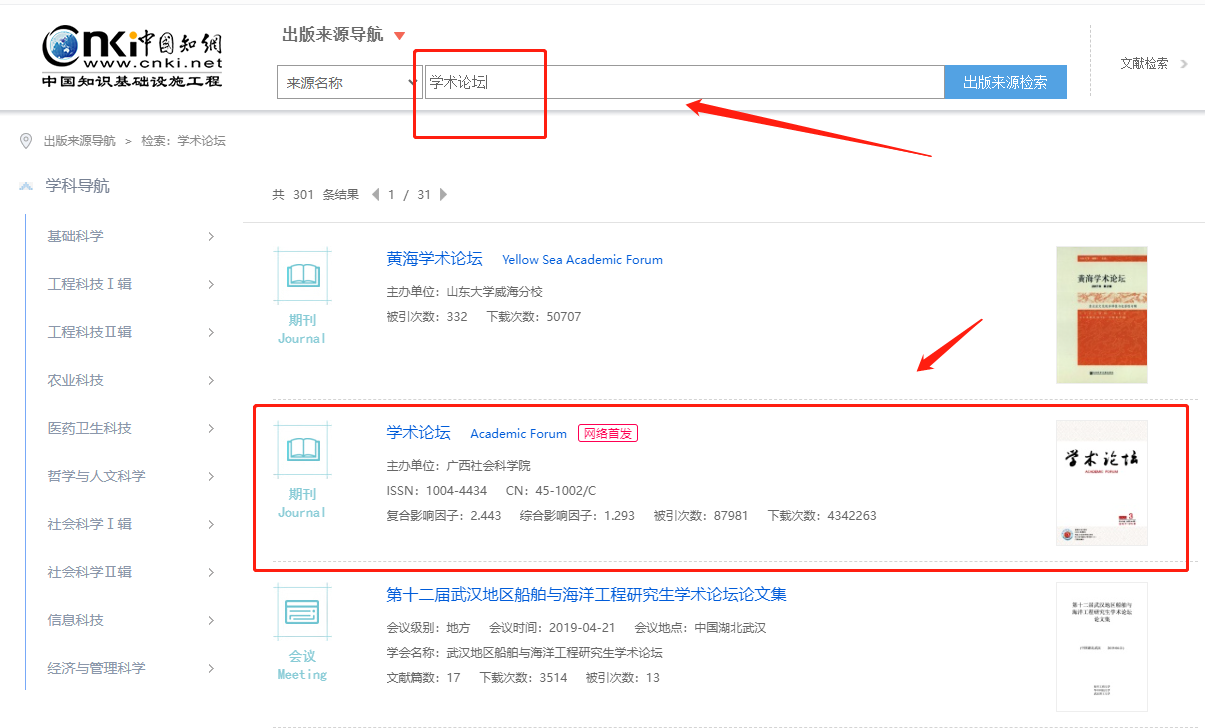This screenshot has width=1205, height=728.
Task: Click 被引次数：87981 value
Action: click(x=701, y=516)
